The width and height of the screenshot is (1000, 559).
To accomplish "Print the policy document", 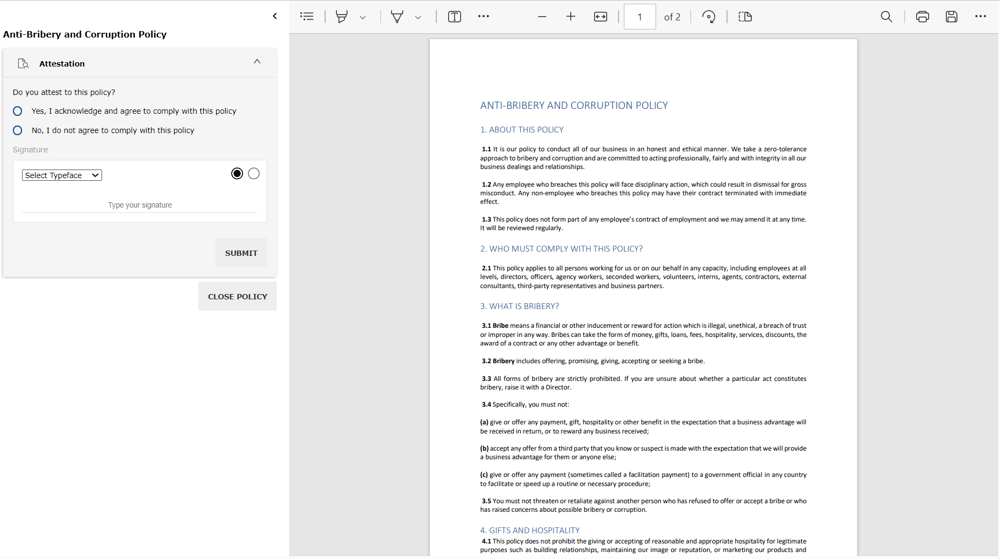I will click(x=922, y=17).
